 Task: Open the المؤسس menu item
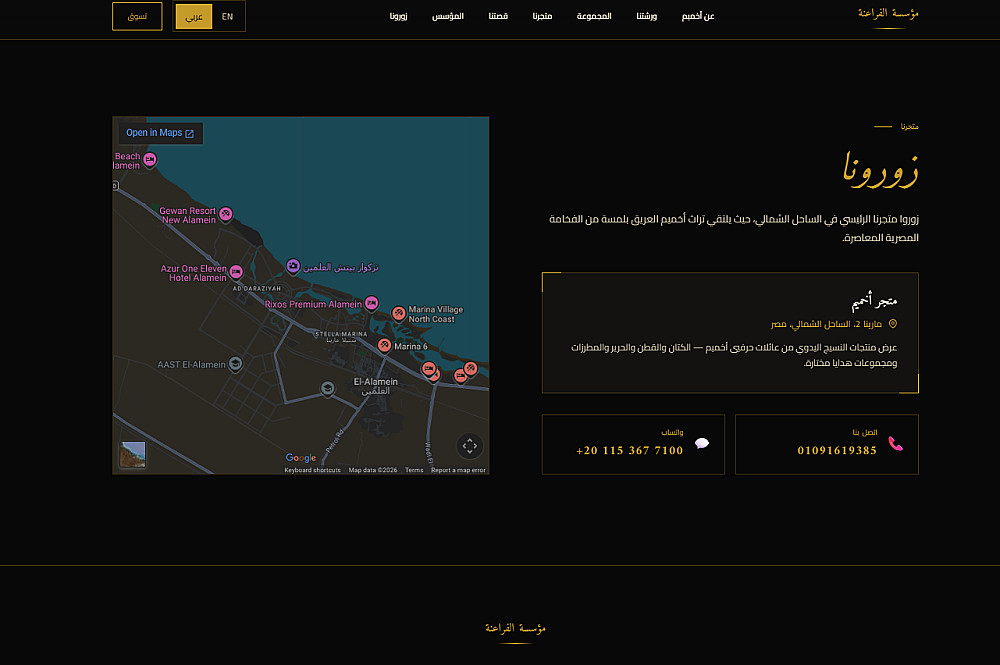tap(448, 16)
